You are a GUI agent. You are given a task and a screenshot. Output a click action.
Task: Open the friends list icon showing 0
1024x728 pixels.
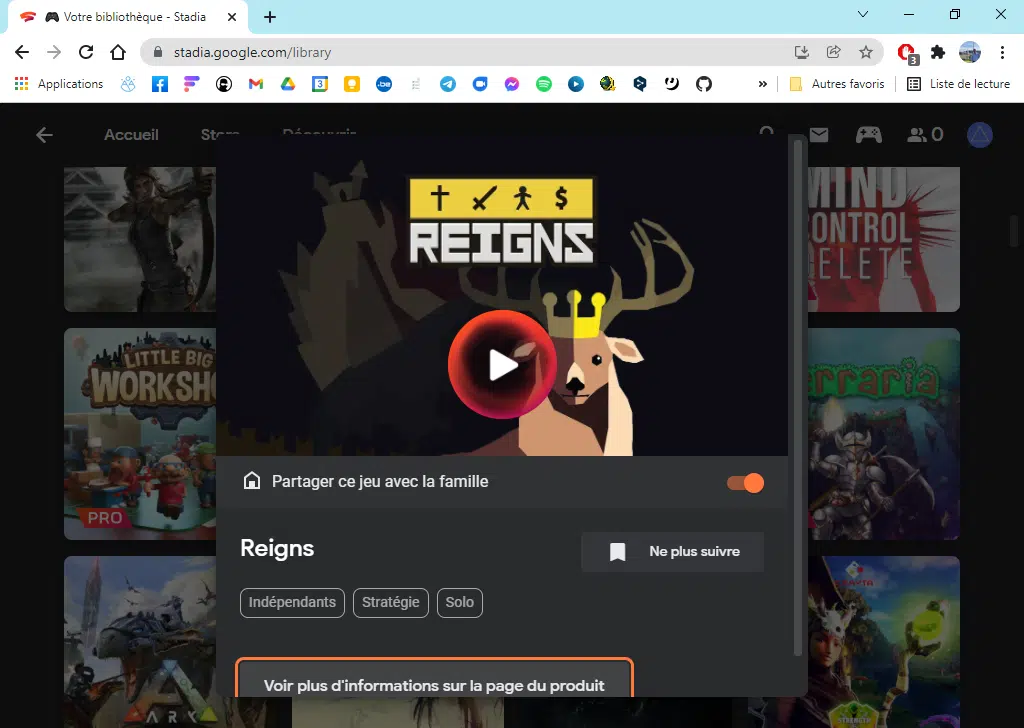(x=925, y=135)
